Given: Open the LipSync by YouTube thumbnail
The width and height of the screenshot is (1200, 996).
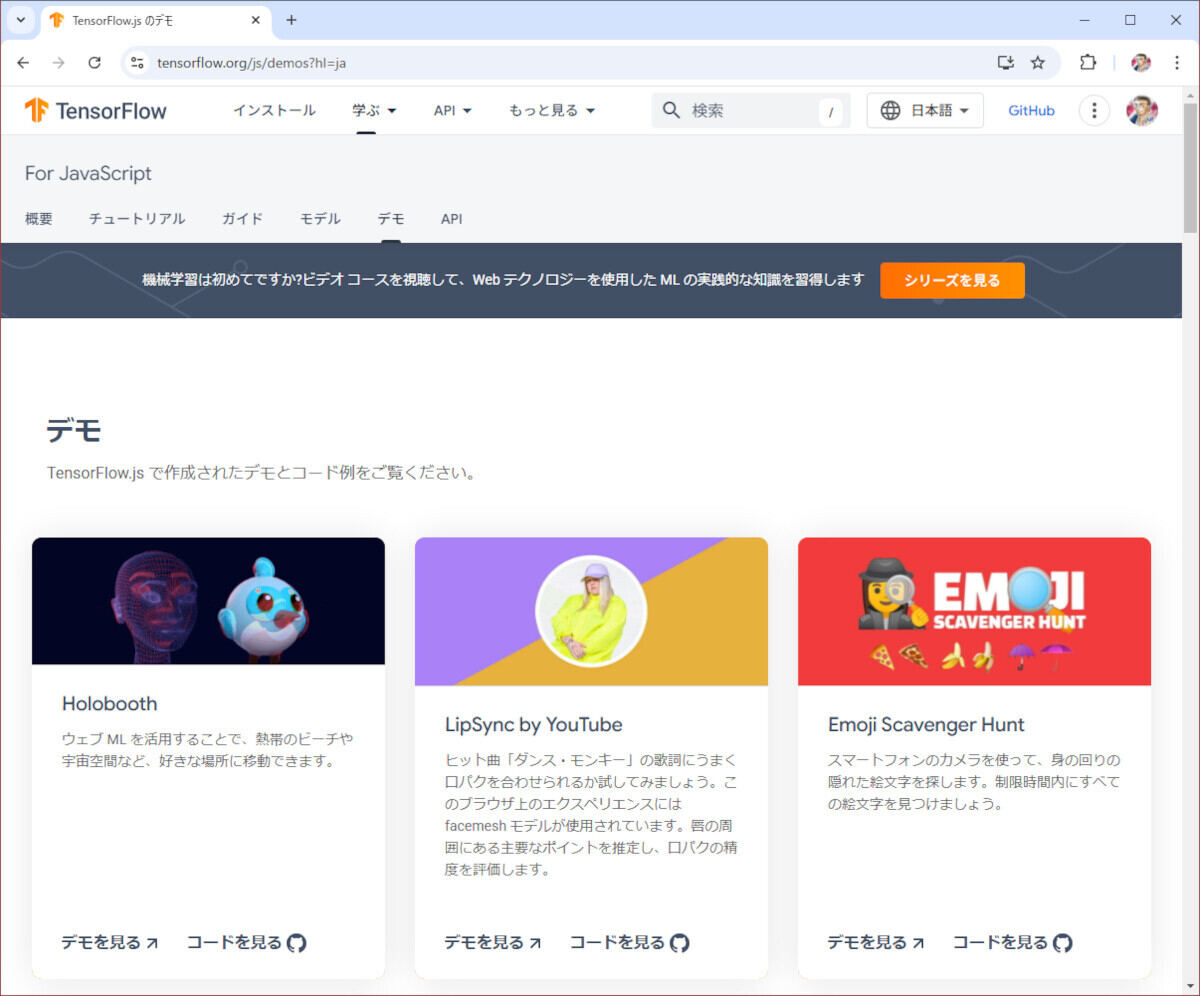Looking at the screenshot, I should pyautogui.click(x=591, y=612).
